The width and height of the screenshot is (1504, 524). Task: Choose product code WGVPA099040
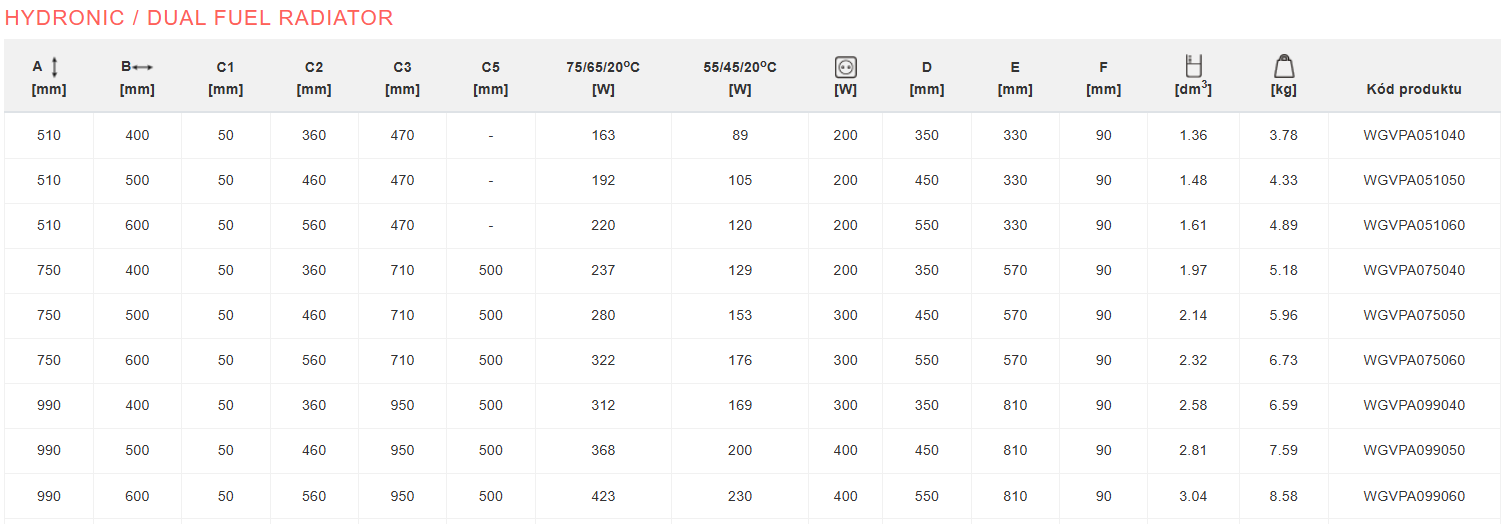(x=1414, y=405)
